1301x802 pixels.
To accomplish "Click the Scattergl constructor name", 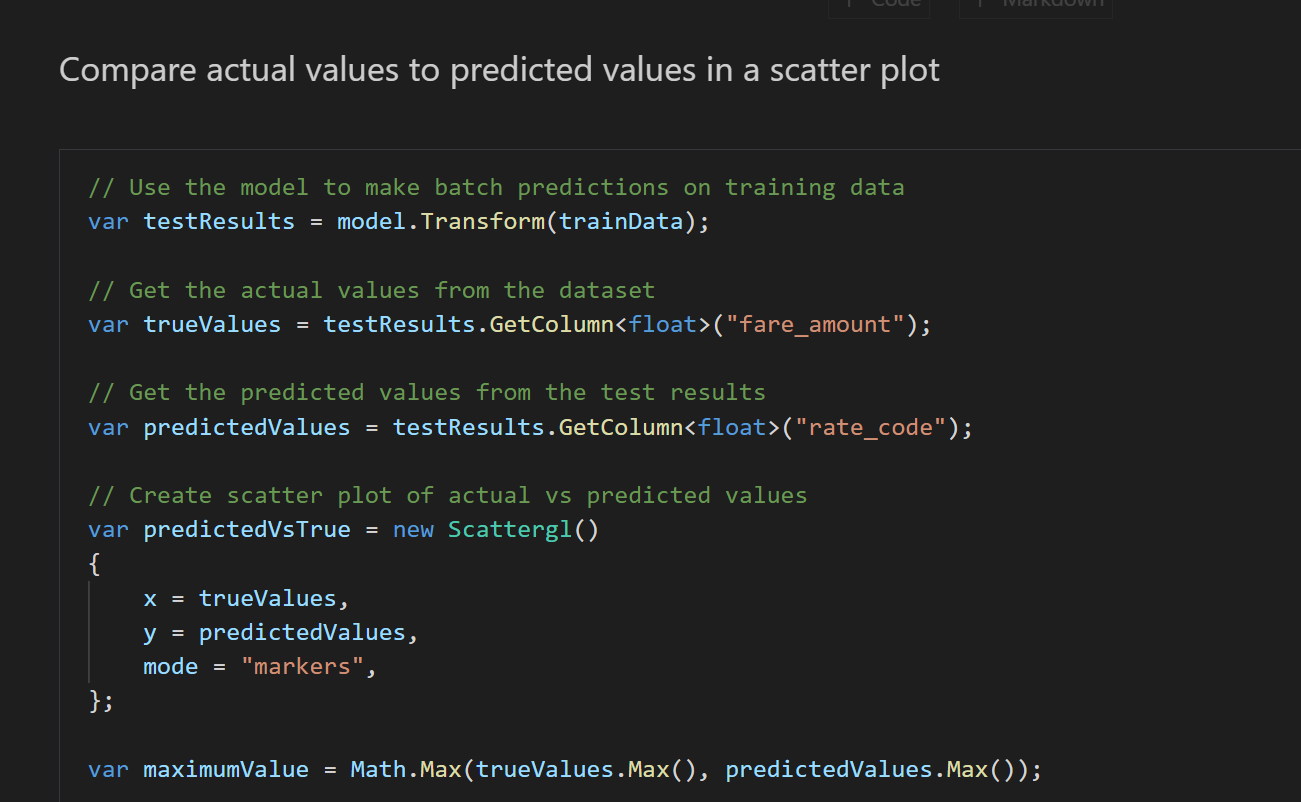I will click(510, 529).
